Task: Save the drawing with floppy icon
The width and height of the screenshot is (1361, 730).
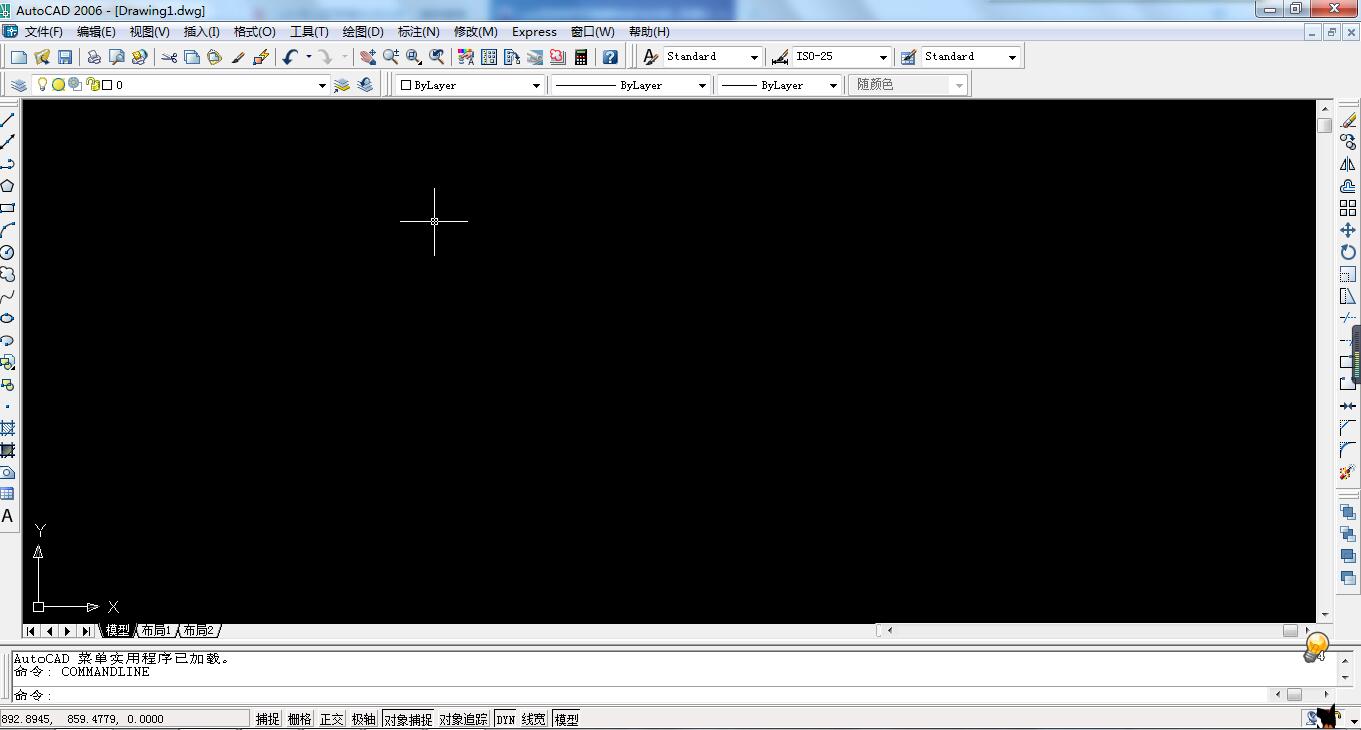Action: tap(65, 57)
